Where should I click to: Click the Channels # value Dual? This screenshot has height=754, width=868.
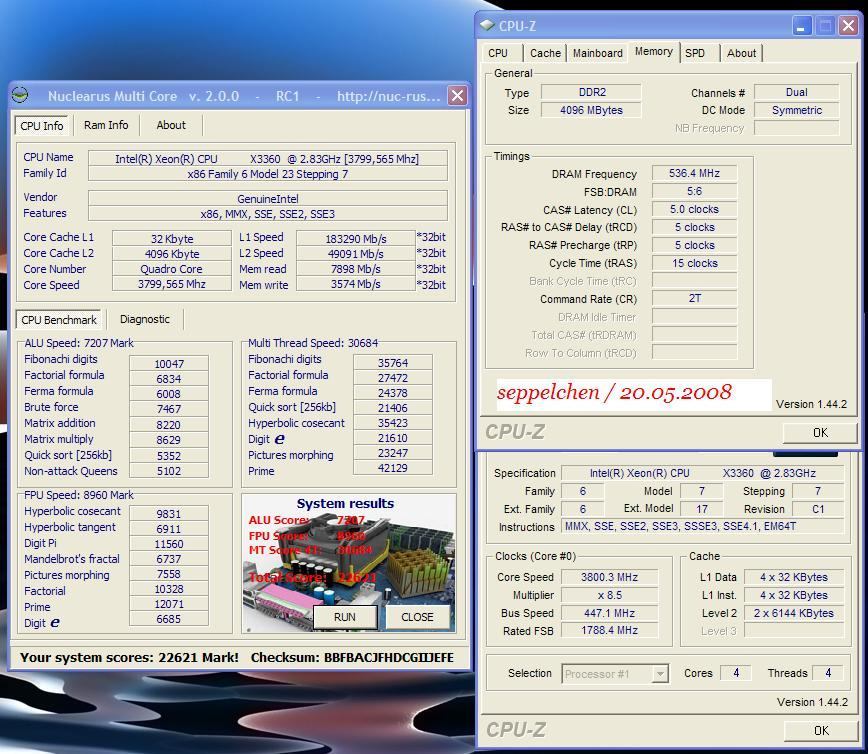tap(797, 92)
